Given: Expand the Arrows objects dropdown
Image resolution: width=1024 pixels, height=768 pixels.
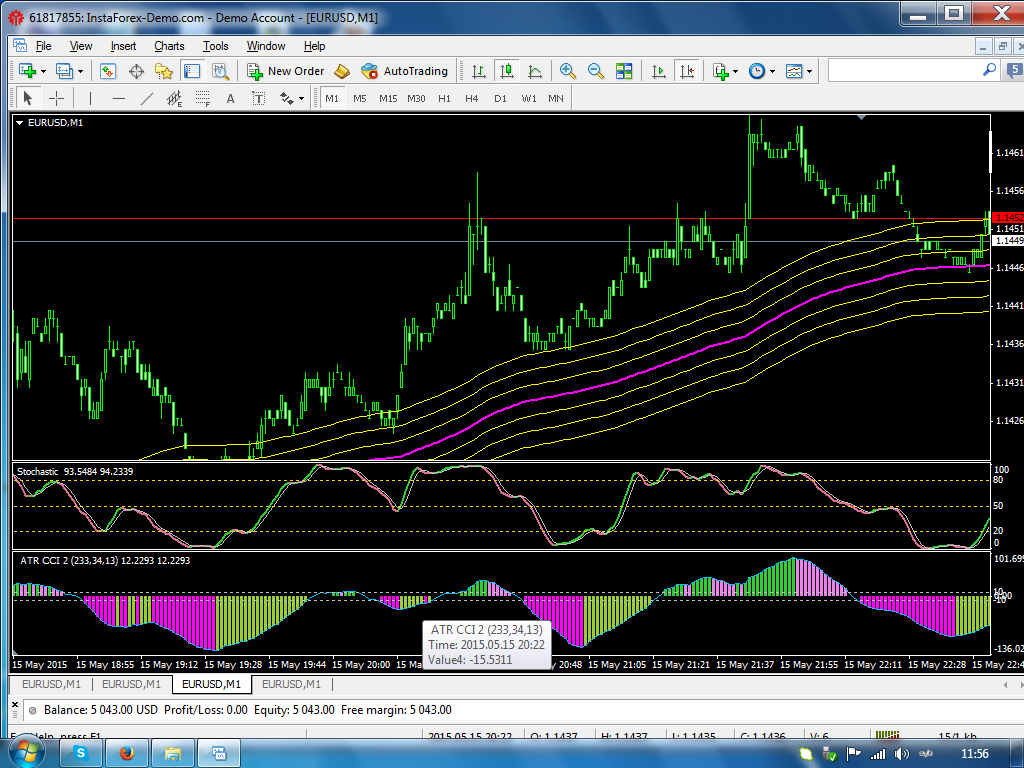Looking at the screenshot, I should pos(301,99).
